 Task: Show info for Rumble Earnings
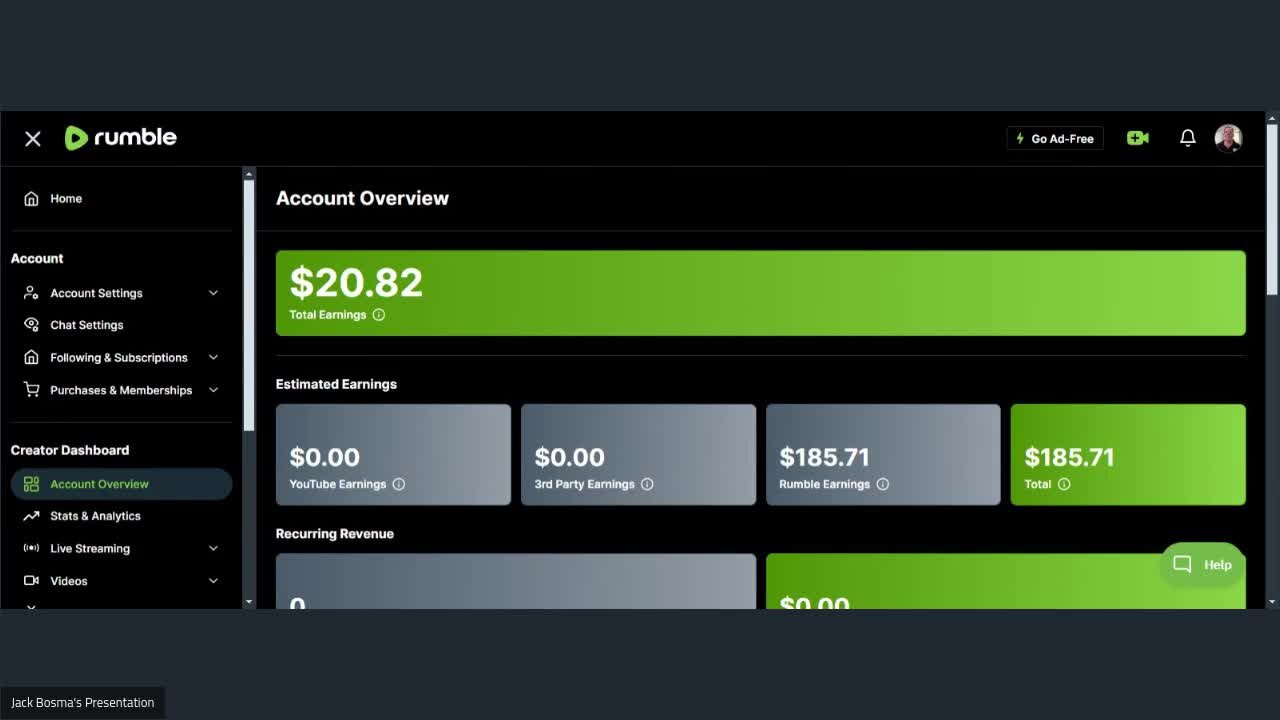(x=883, y=484)
